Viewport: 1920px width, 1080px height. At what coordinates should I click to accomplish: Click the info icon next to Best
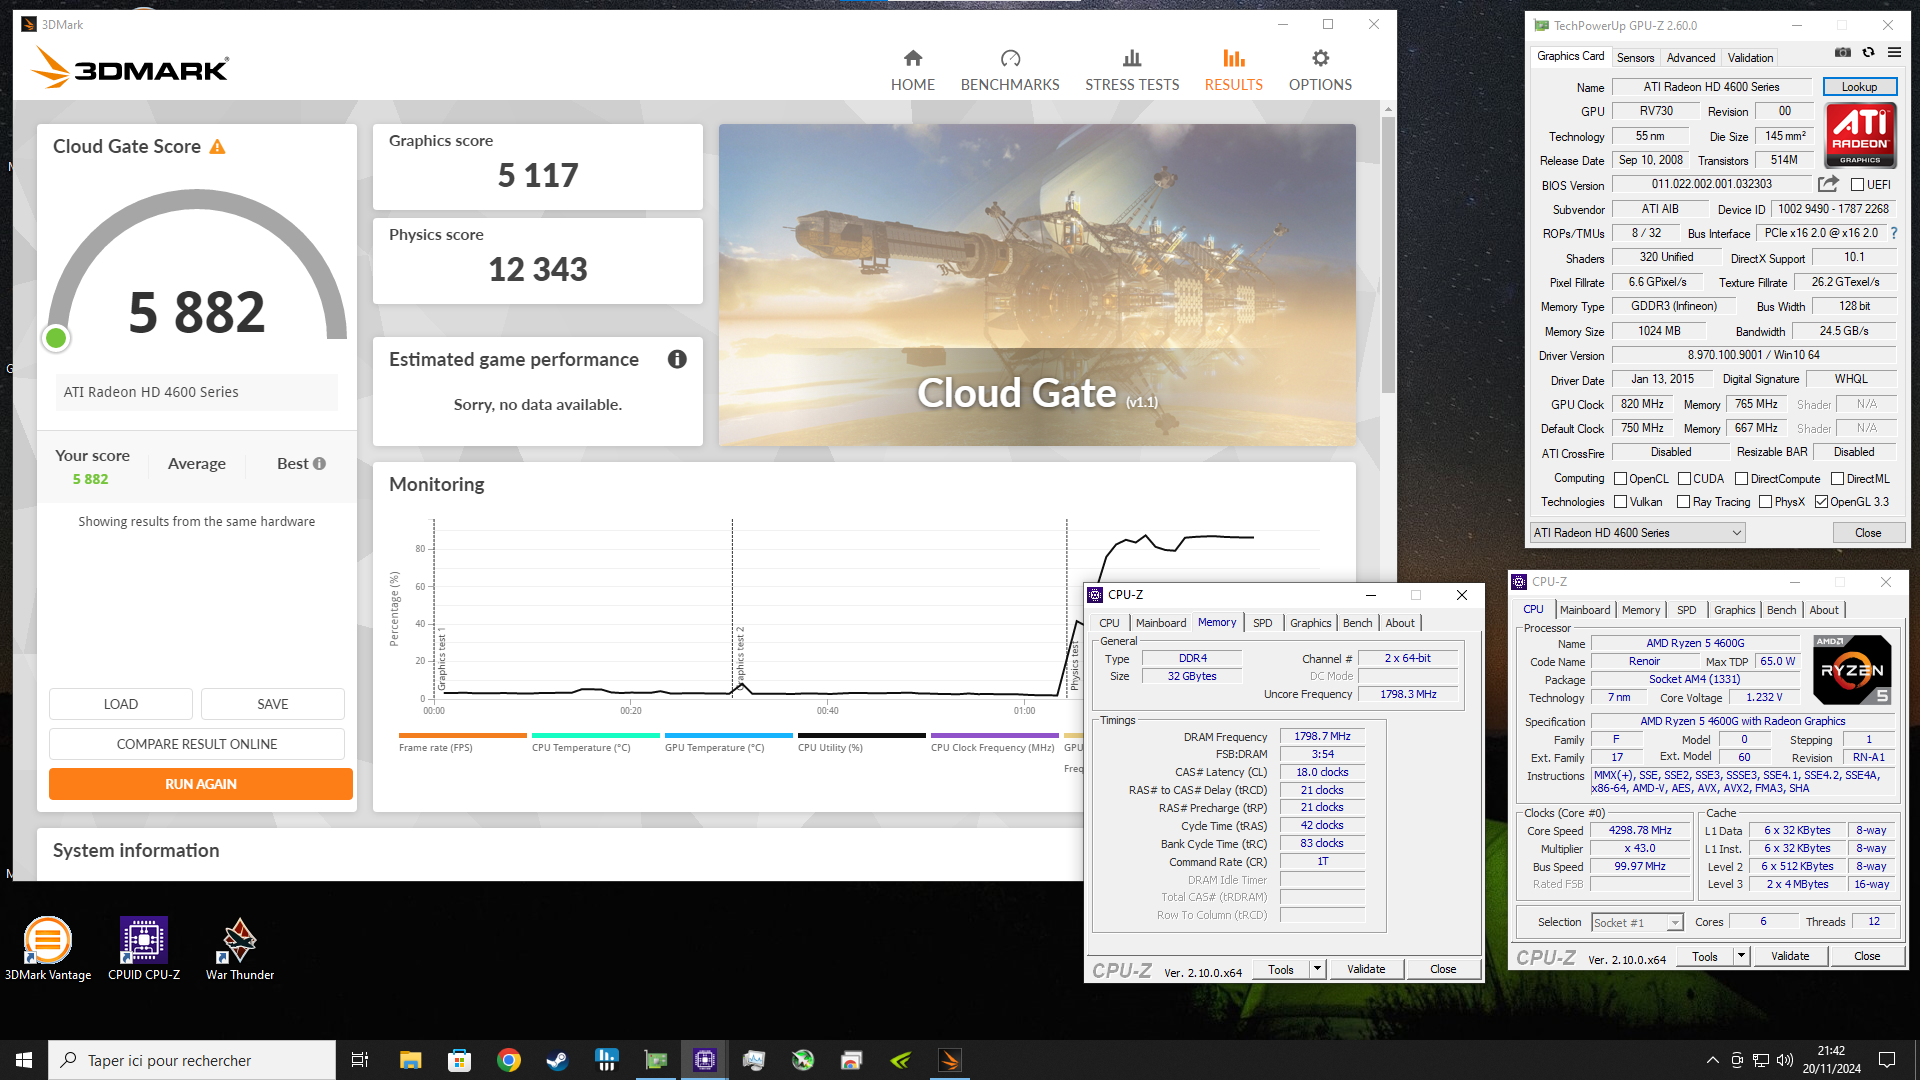(x=320, y=464)
